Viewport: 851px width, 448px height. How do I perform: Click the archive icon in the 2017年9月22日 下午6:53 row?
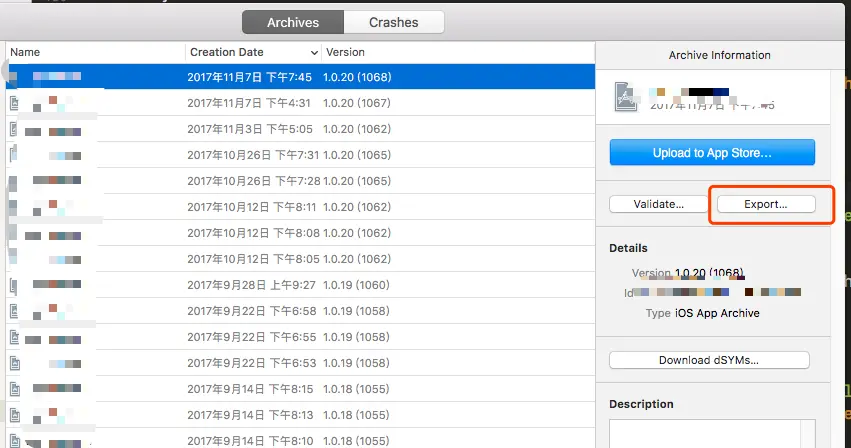tap(15, 363)
